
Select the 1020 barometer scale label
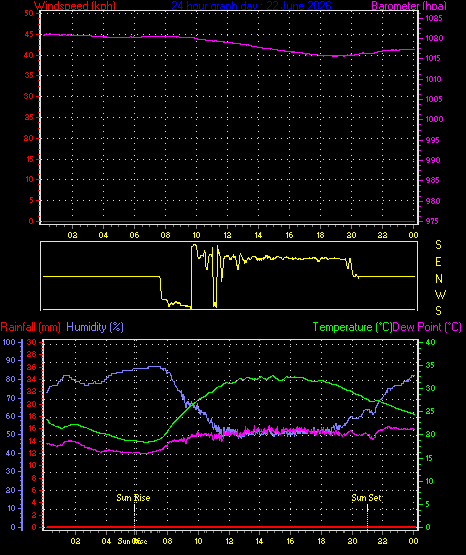click(x=434, y=38)
